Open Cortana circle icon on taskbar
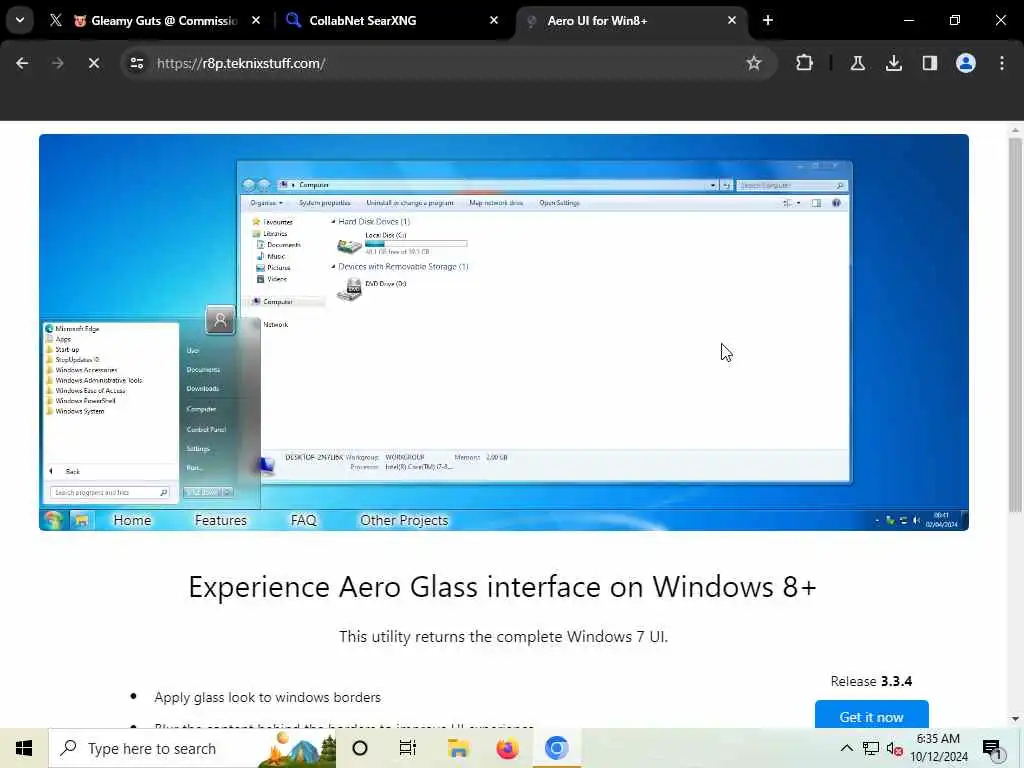 [360, 748]
